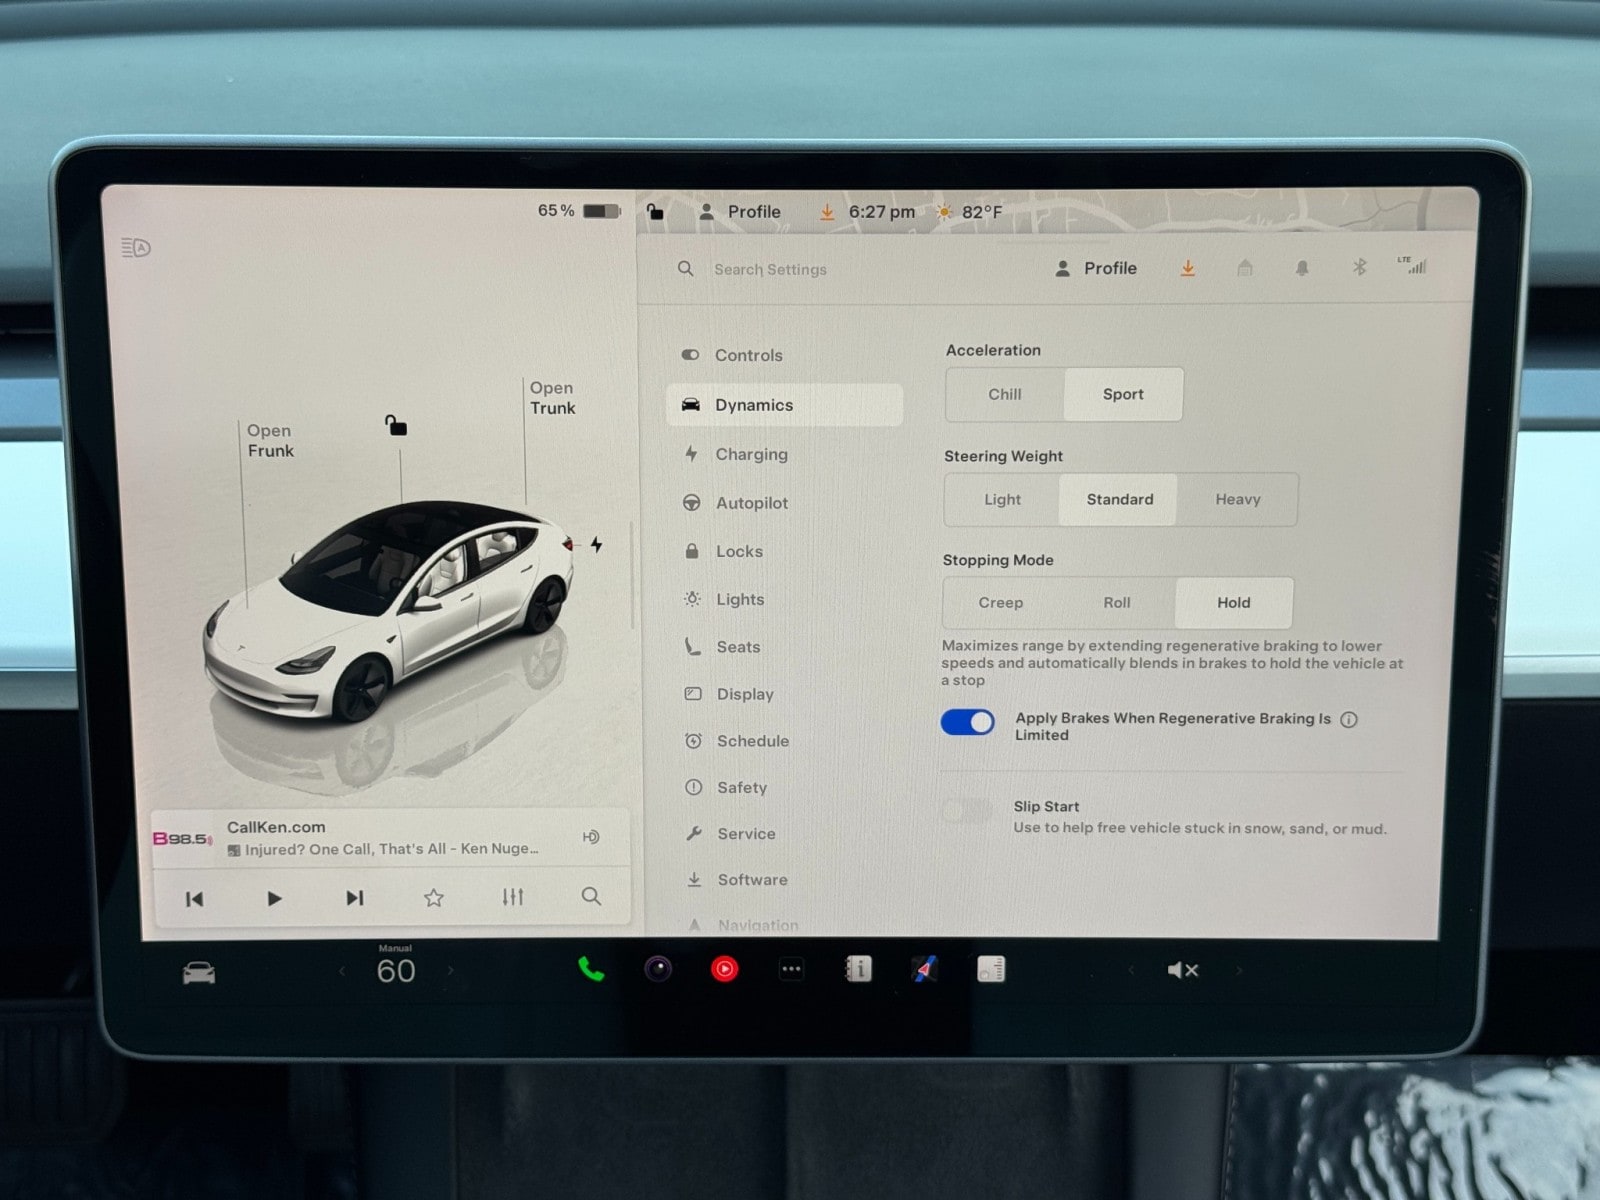Select Heavy steering weight
Viewport: 1600px width, 1200px height.
1237,499
